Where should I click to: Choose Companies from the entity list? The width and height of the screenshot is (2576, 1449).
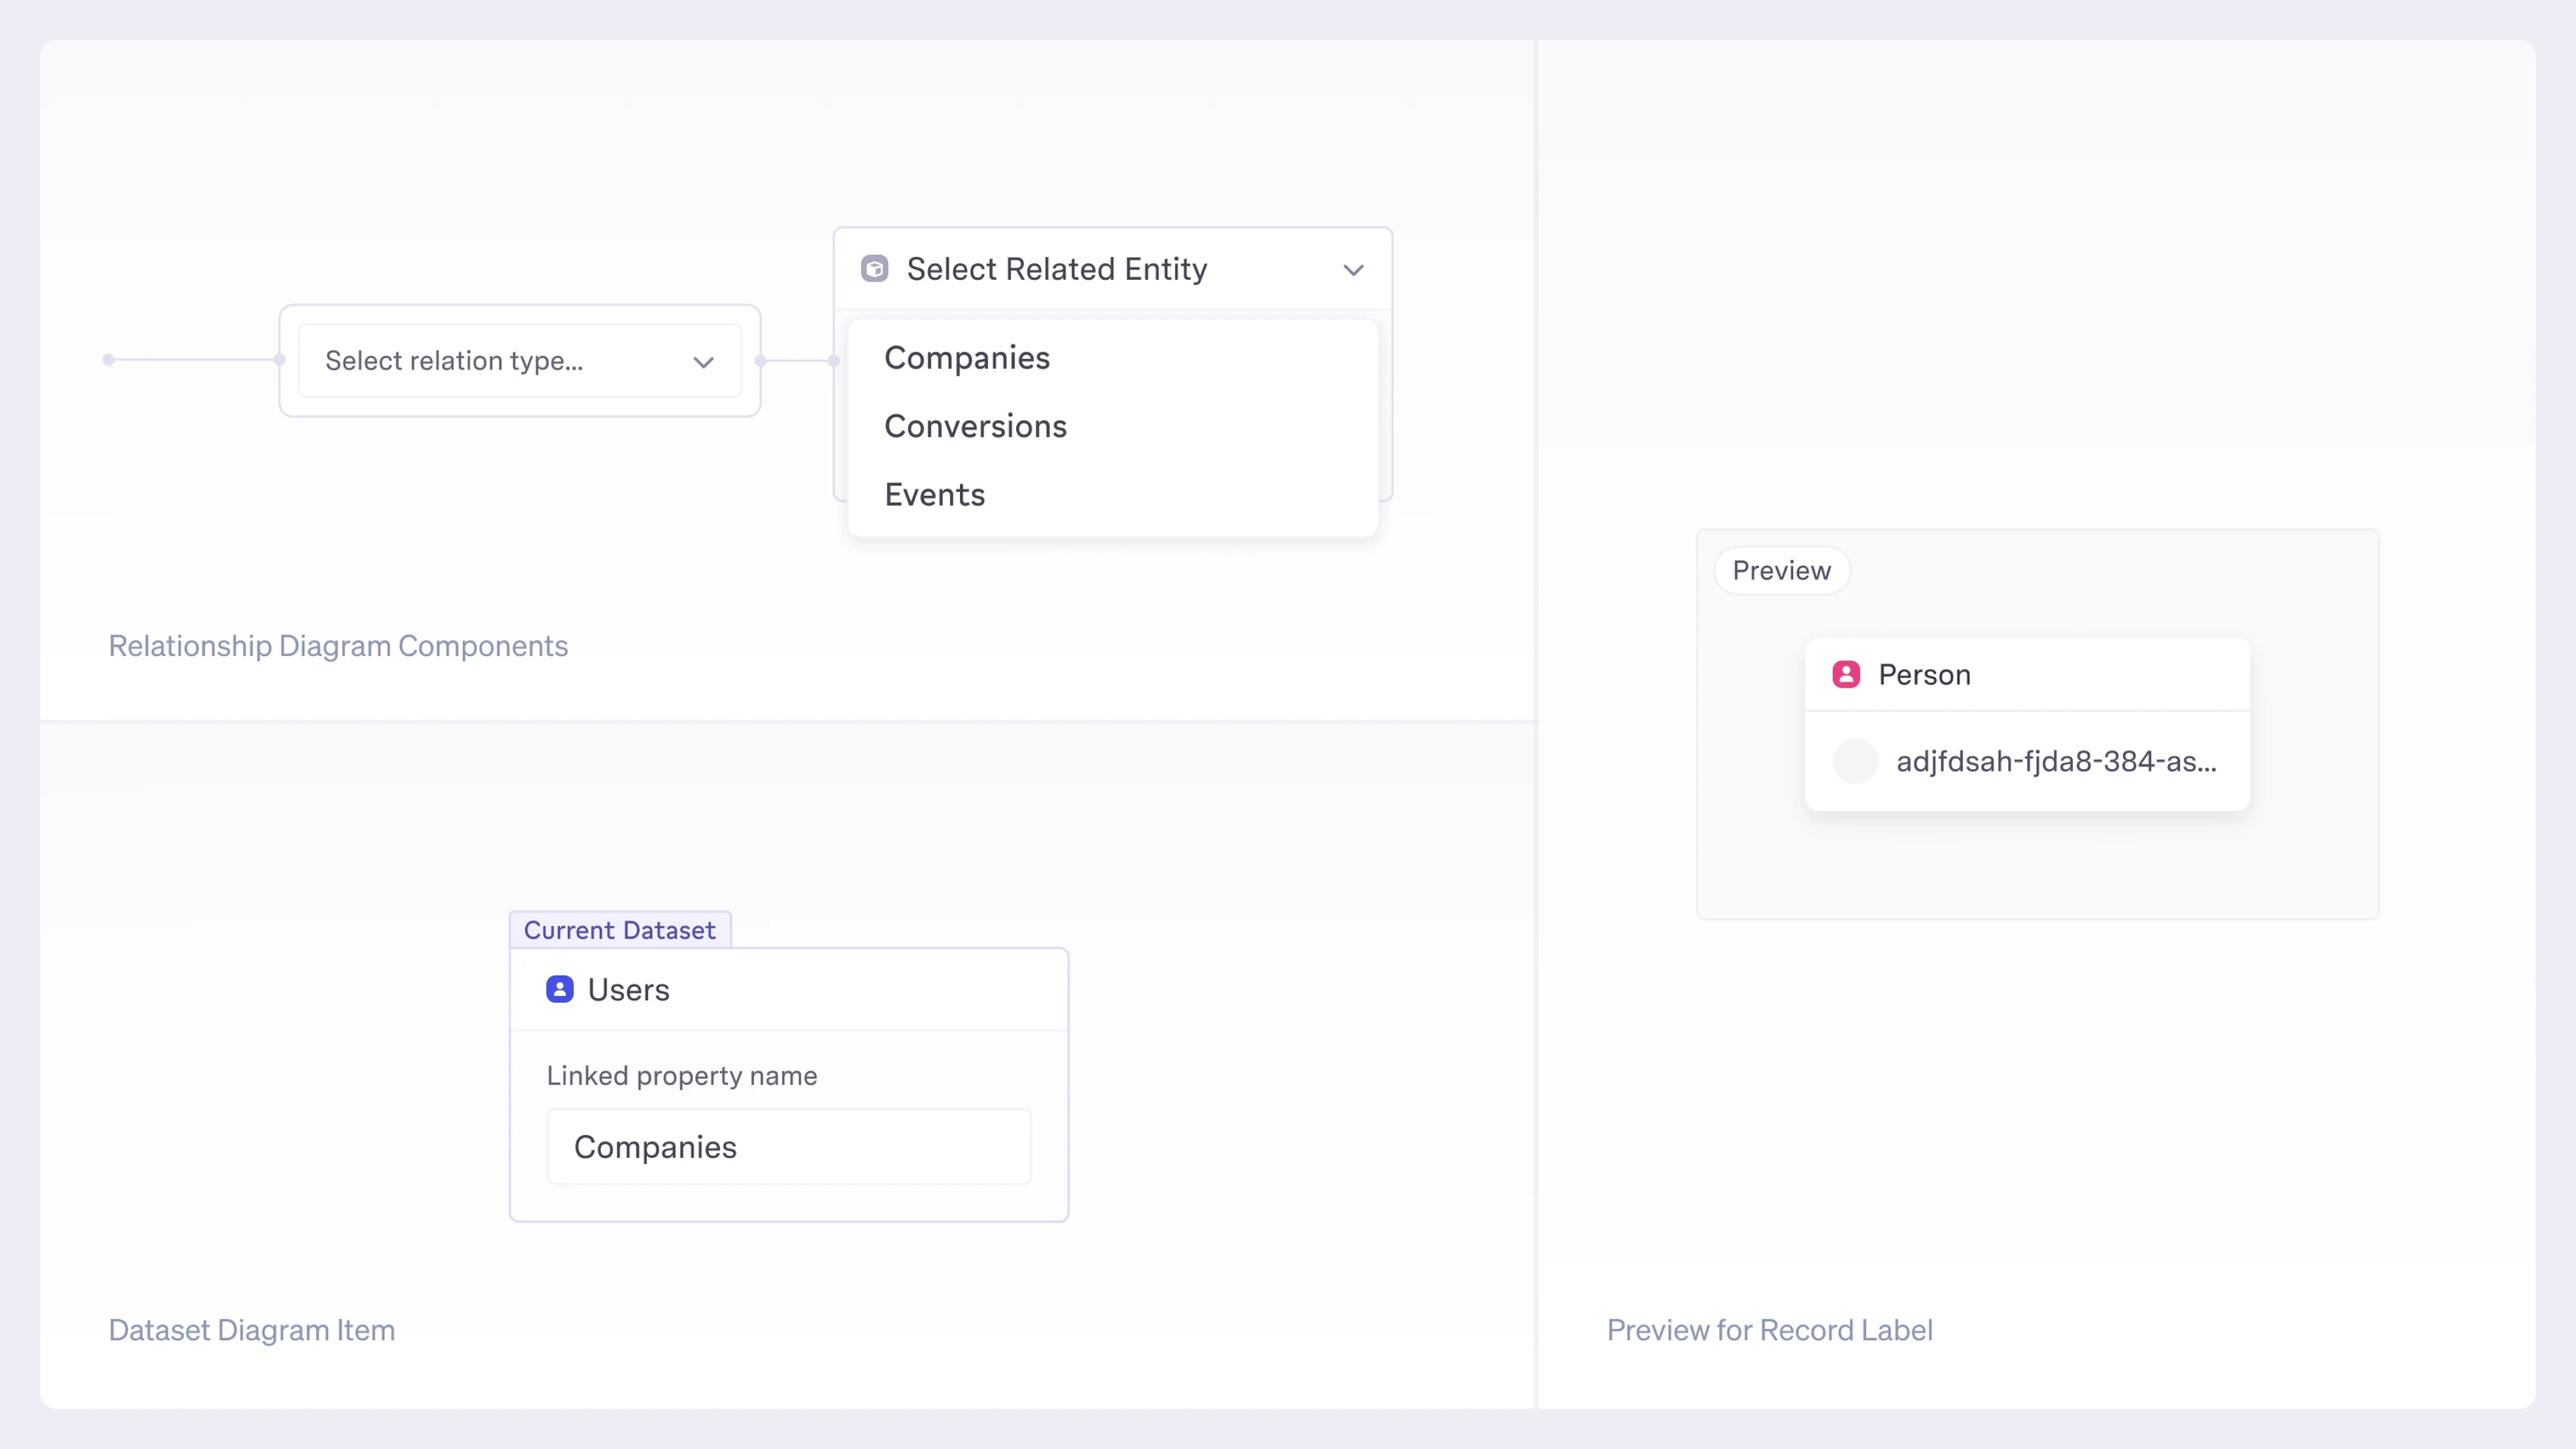967,358
